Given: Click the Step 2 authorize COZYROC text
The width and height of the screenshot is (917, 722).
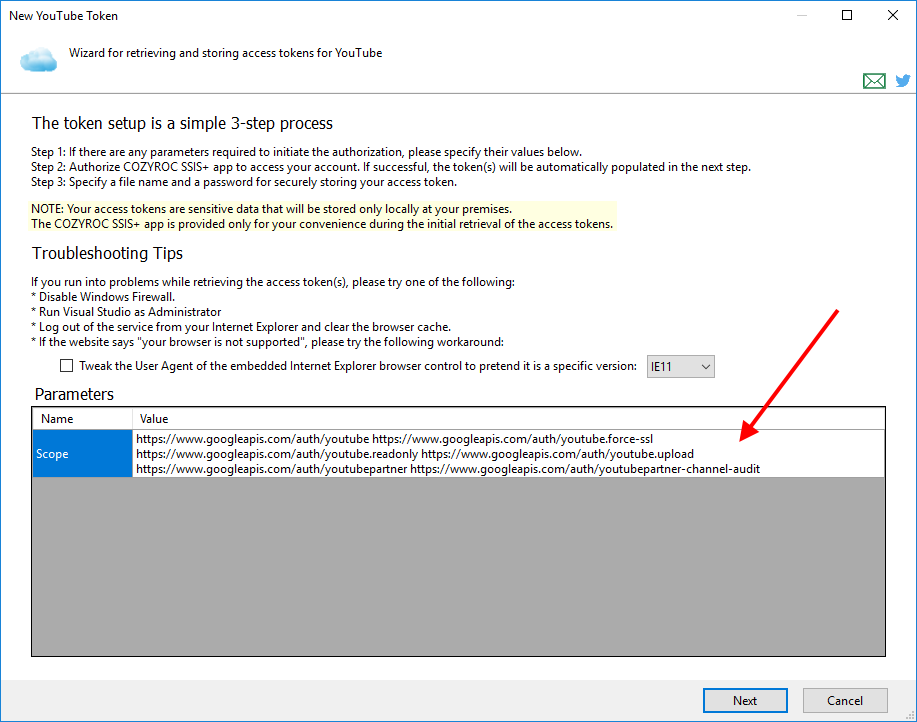Looking at the screenshot, I should 391,167.
